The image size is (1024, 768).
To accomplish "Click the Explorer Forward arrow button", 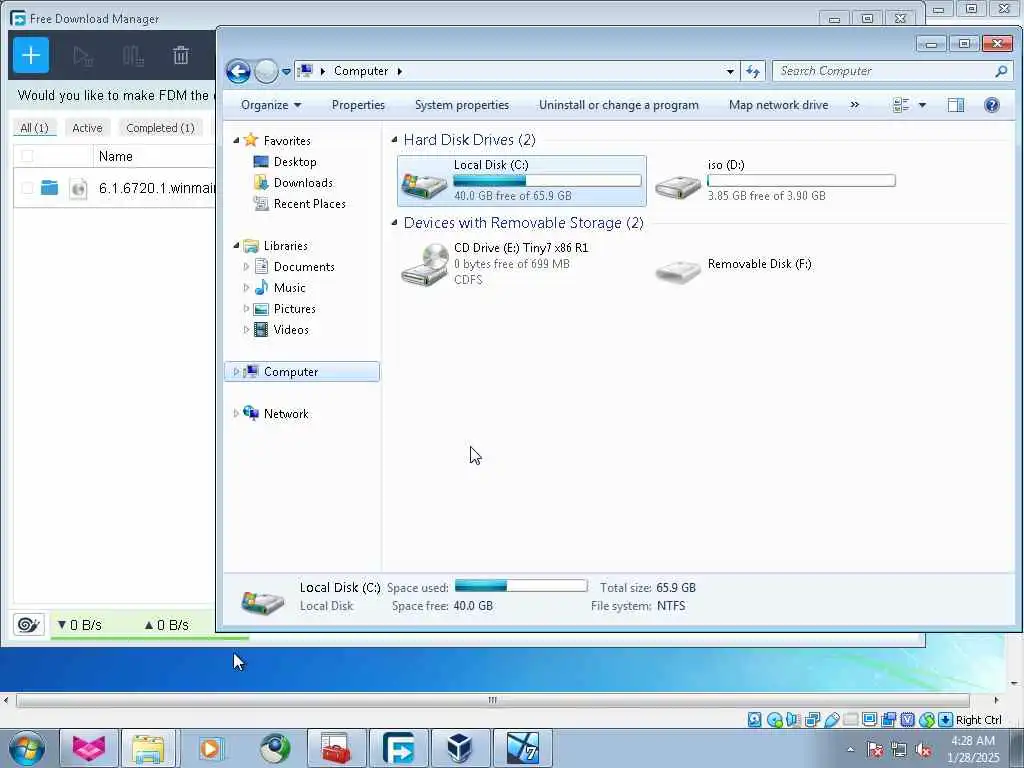I will coord(266,71).
